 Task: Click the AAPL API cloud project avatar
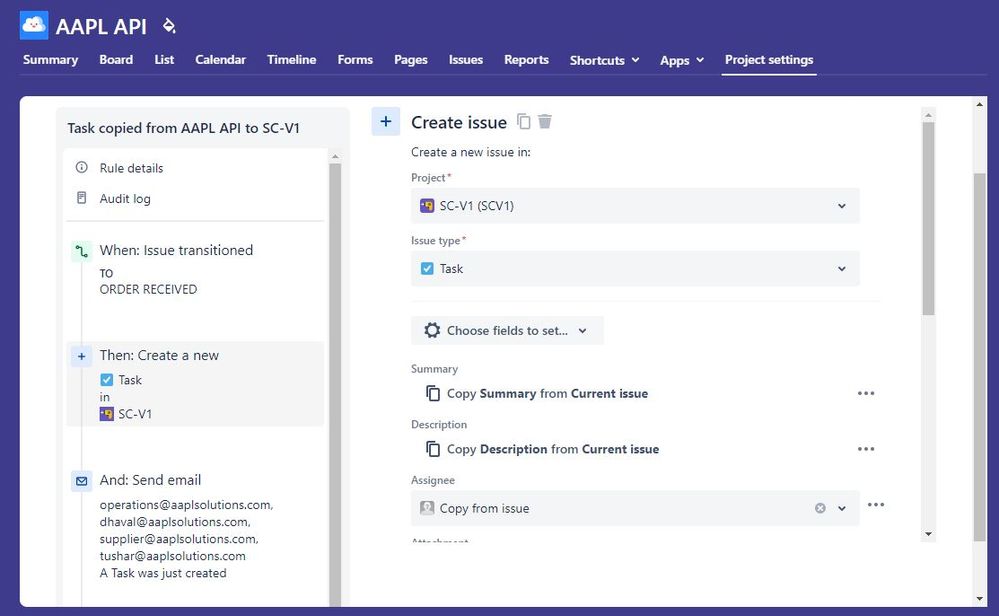coord(34,25)
